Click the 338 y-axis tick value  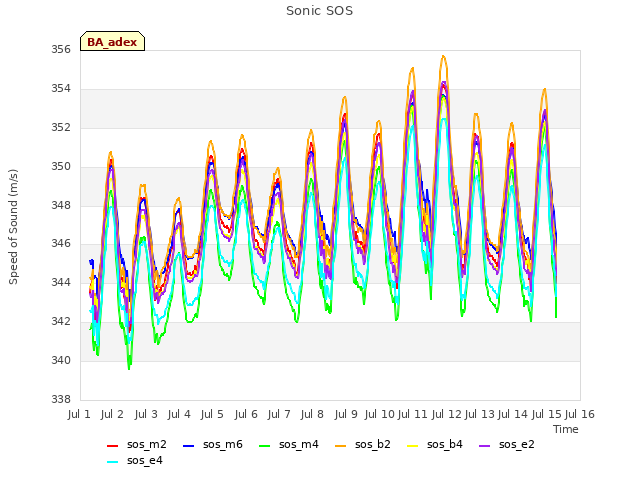tap(61, 399)
